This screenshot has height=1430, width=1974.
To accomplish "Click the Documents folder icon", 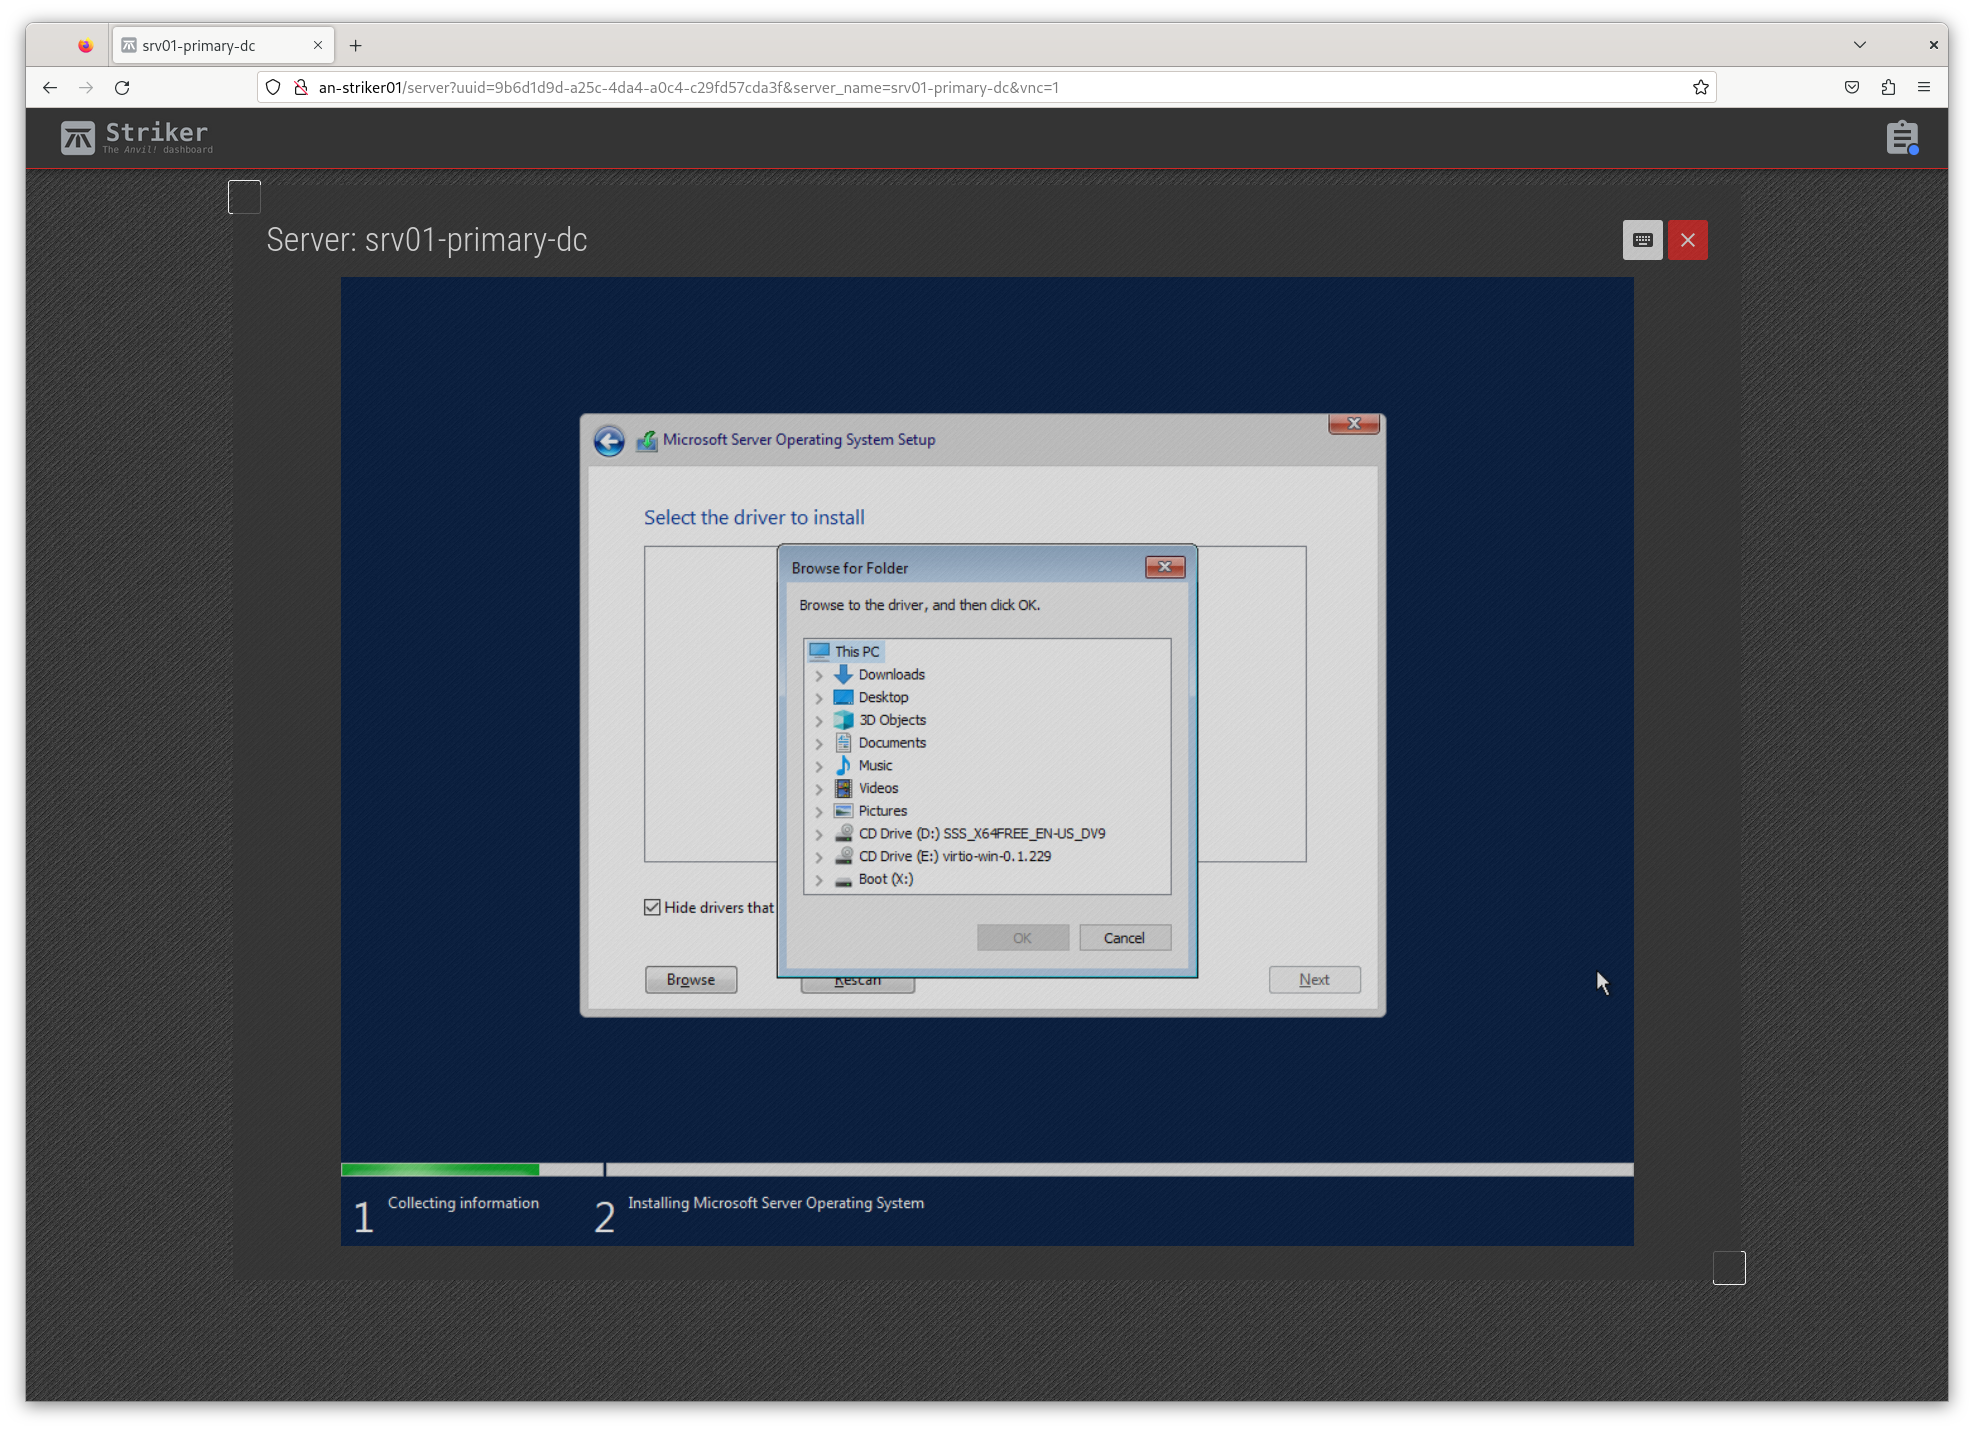I will coord(843,742).
